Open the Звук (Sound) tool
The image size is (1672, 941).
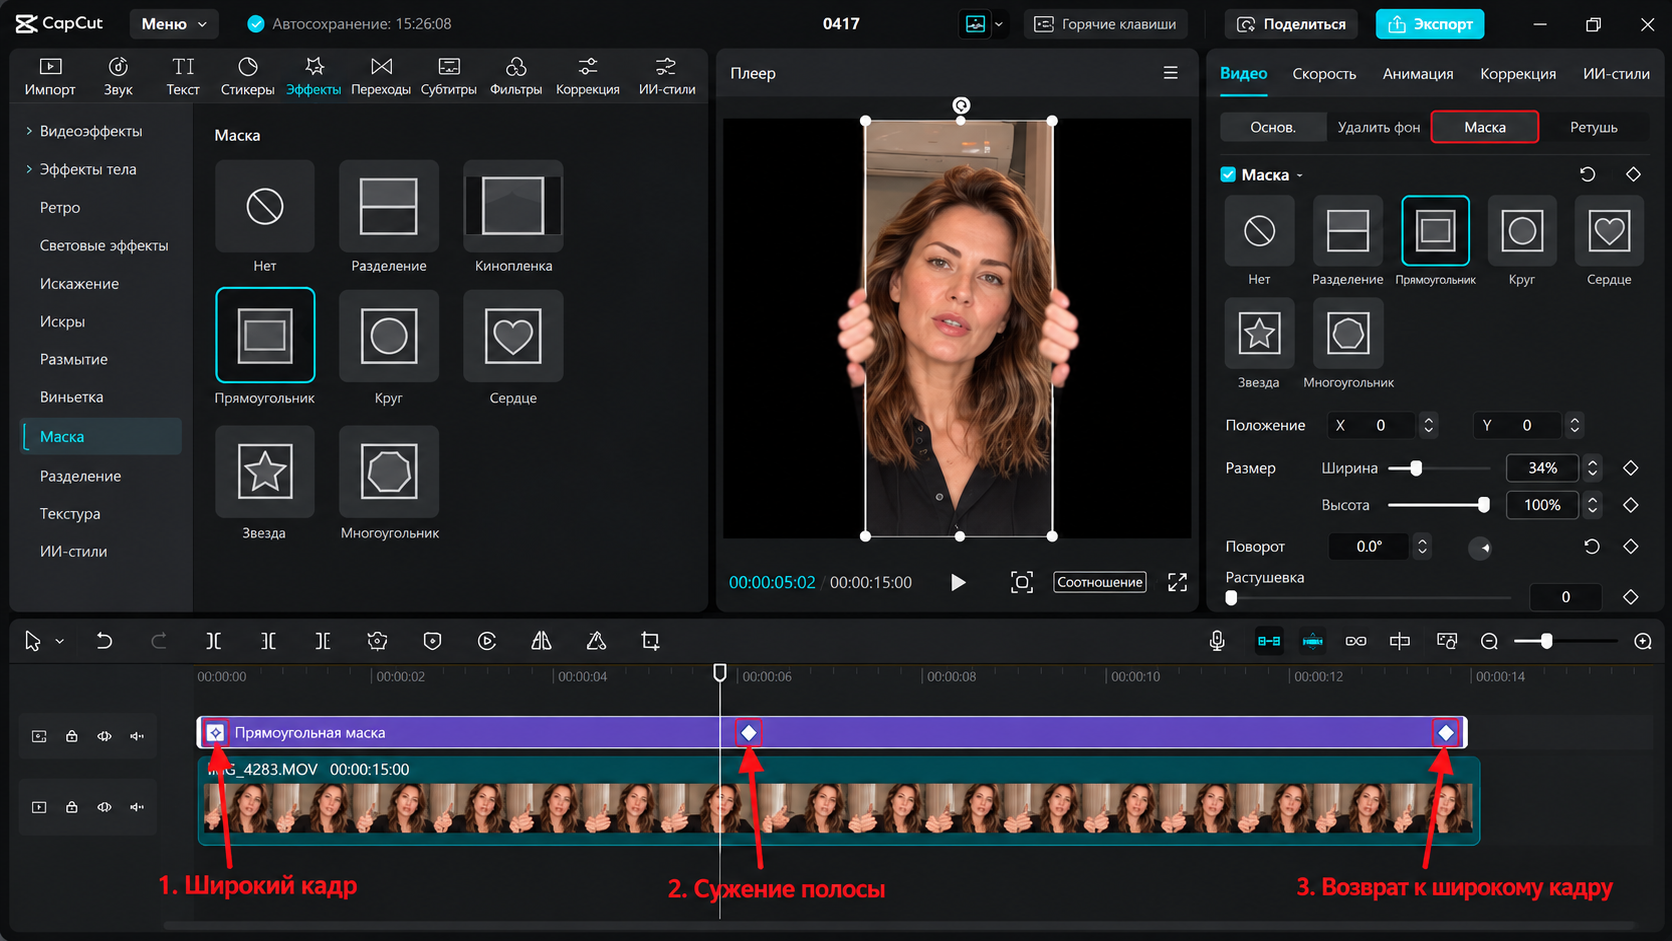118,76
